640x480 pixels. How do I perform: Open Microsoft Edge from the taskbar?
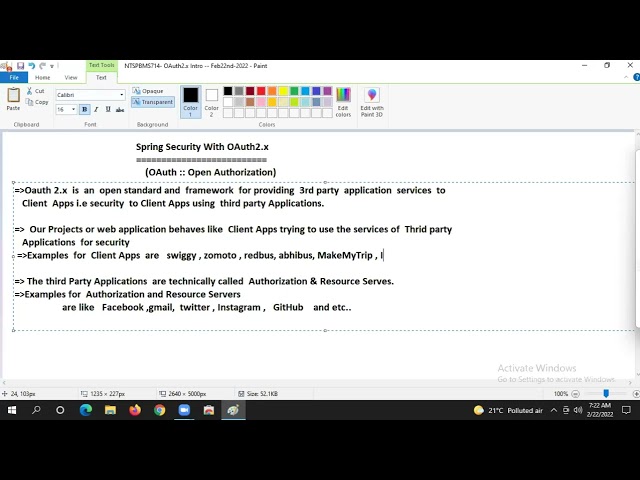(86, 410)
